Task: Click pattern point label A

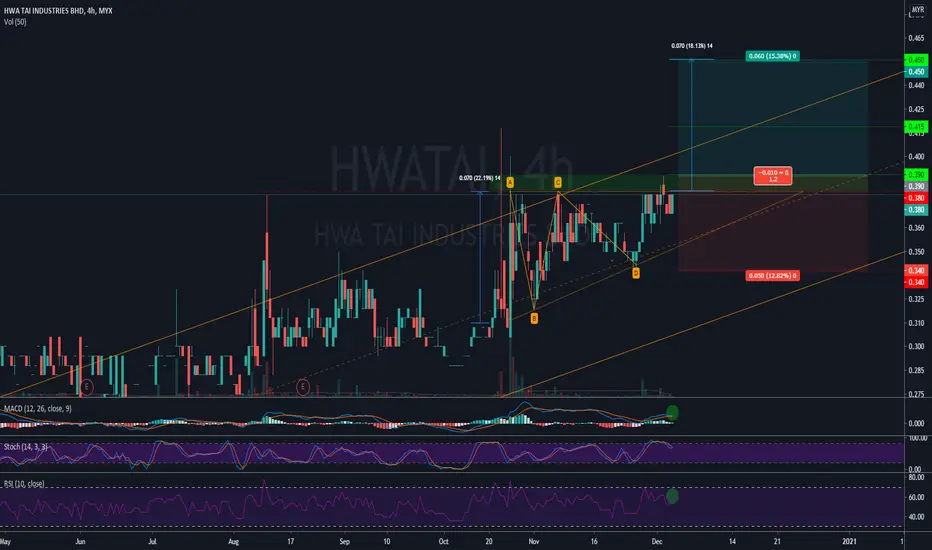Action: [x=510, y=183]
